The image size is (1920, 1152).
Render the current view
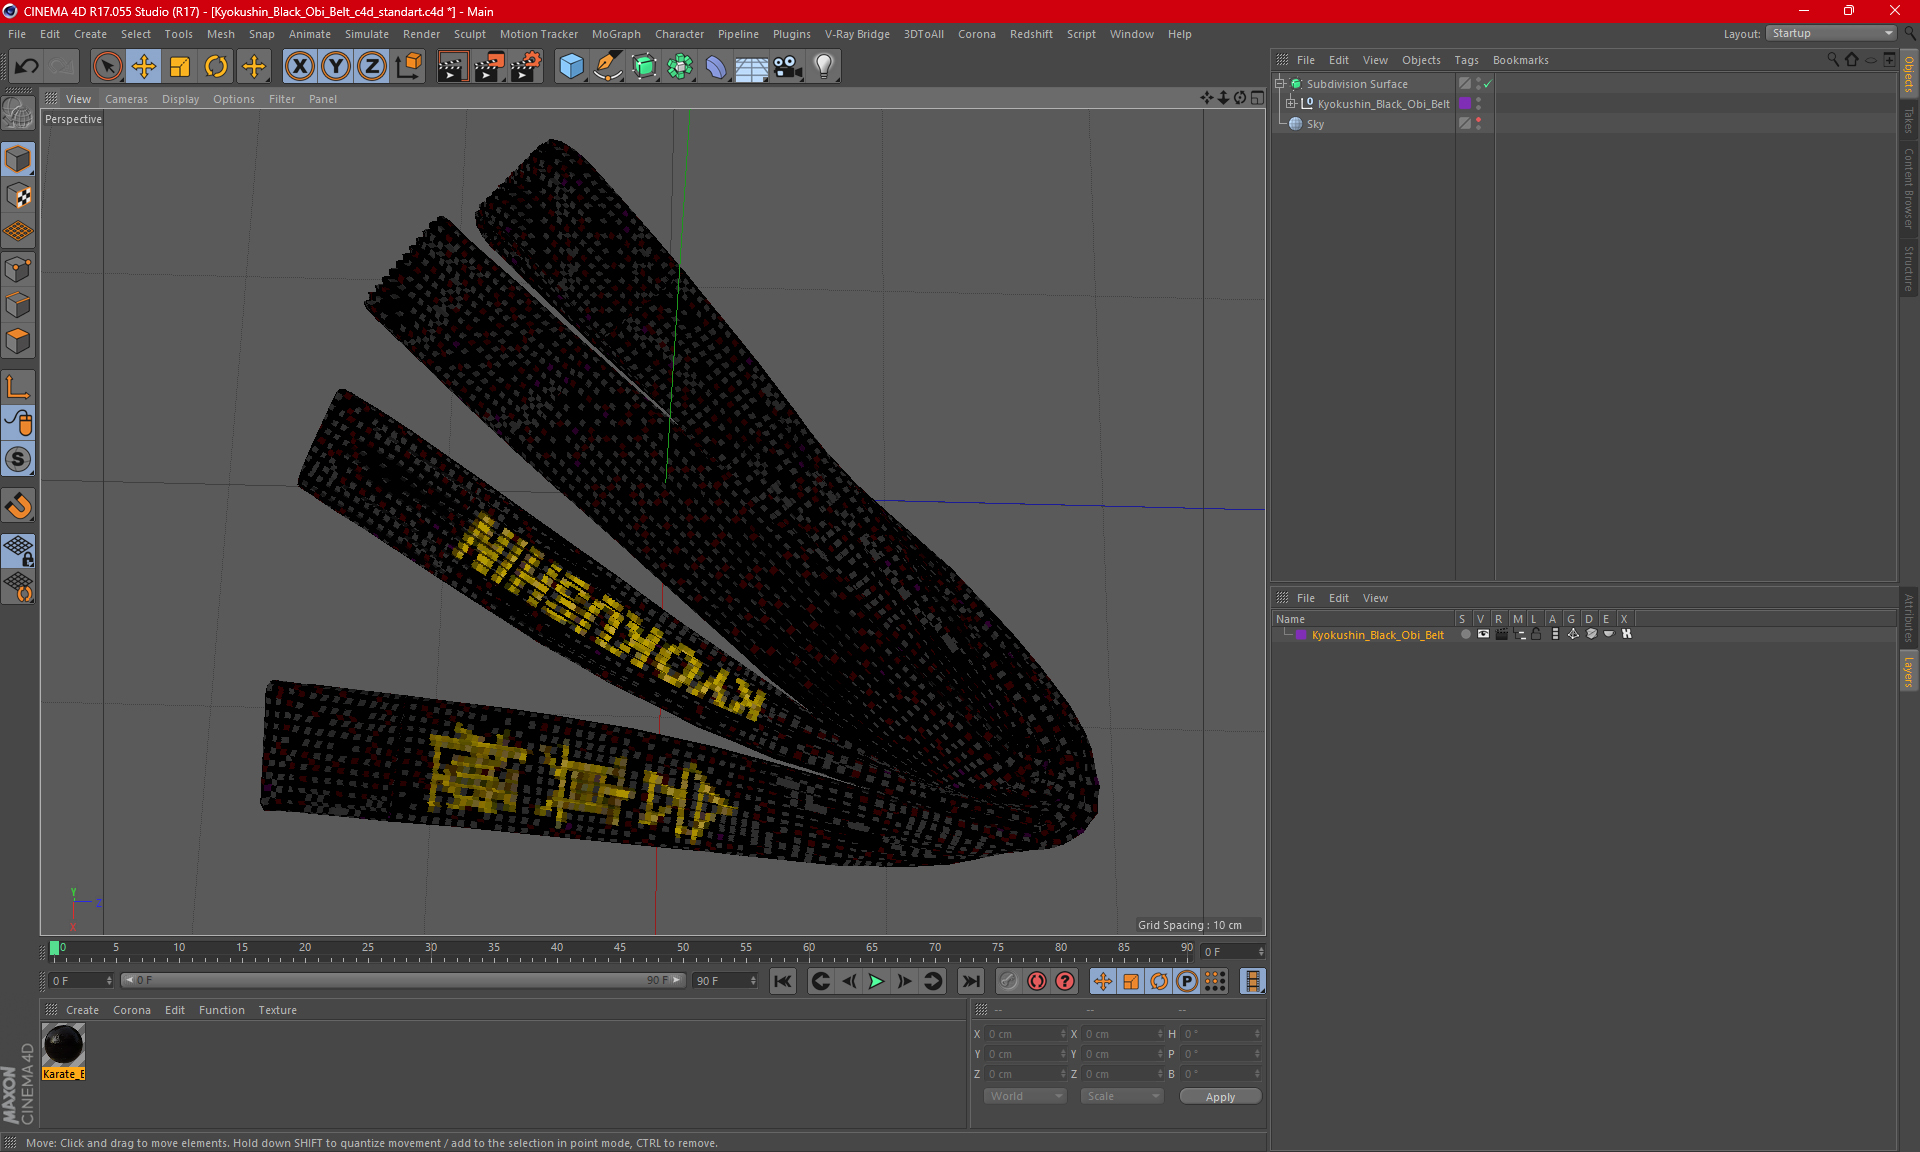coord(452,67)
